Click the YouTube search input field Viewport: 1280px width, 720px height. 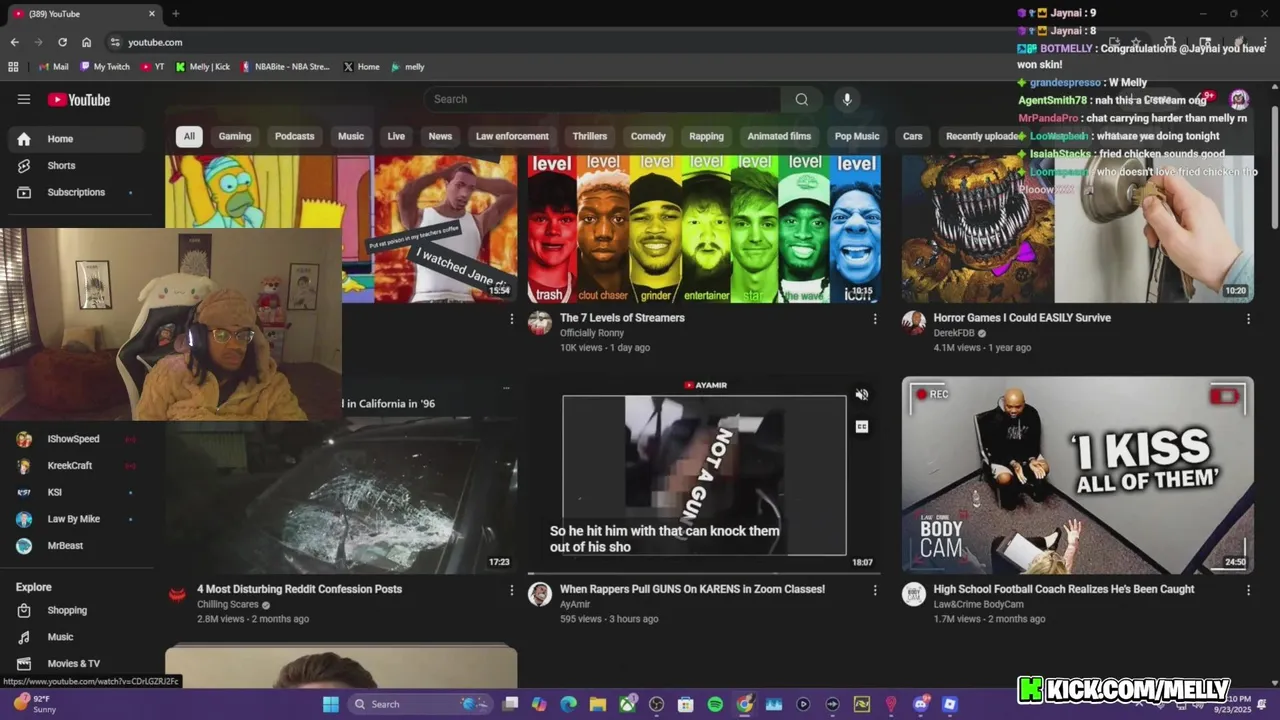[602, 99]
